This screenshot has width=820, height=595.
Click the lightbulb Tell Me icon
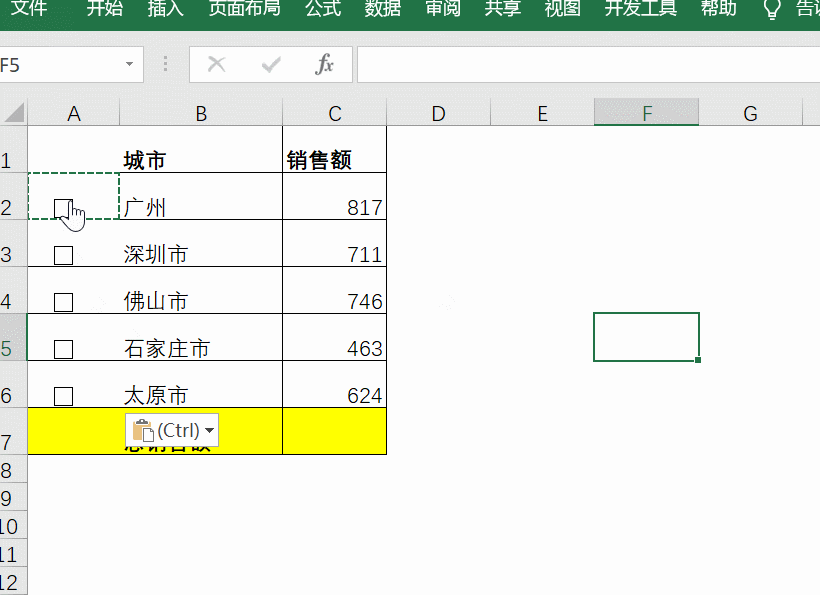(x=772, y=9)
